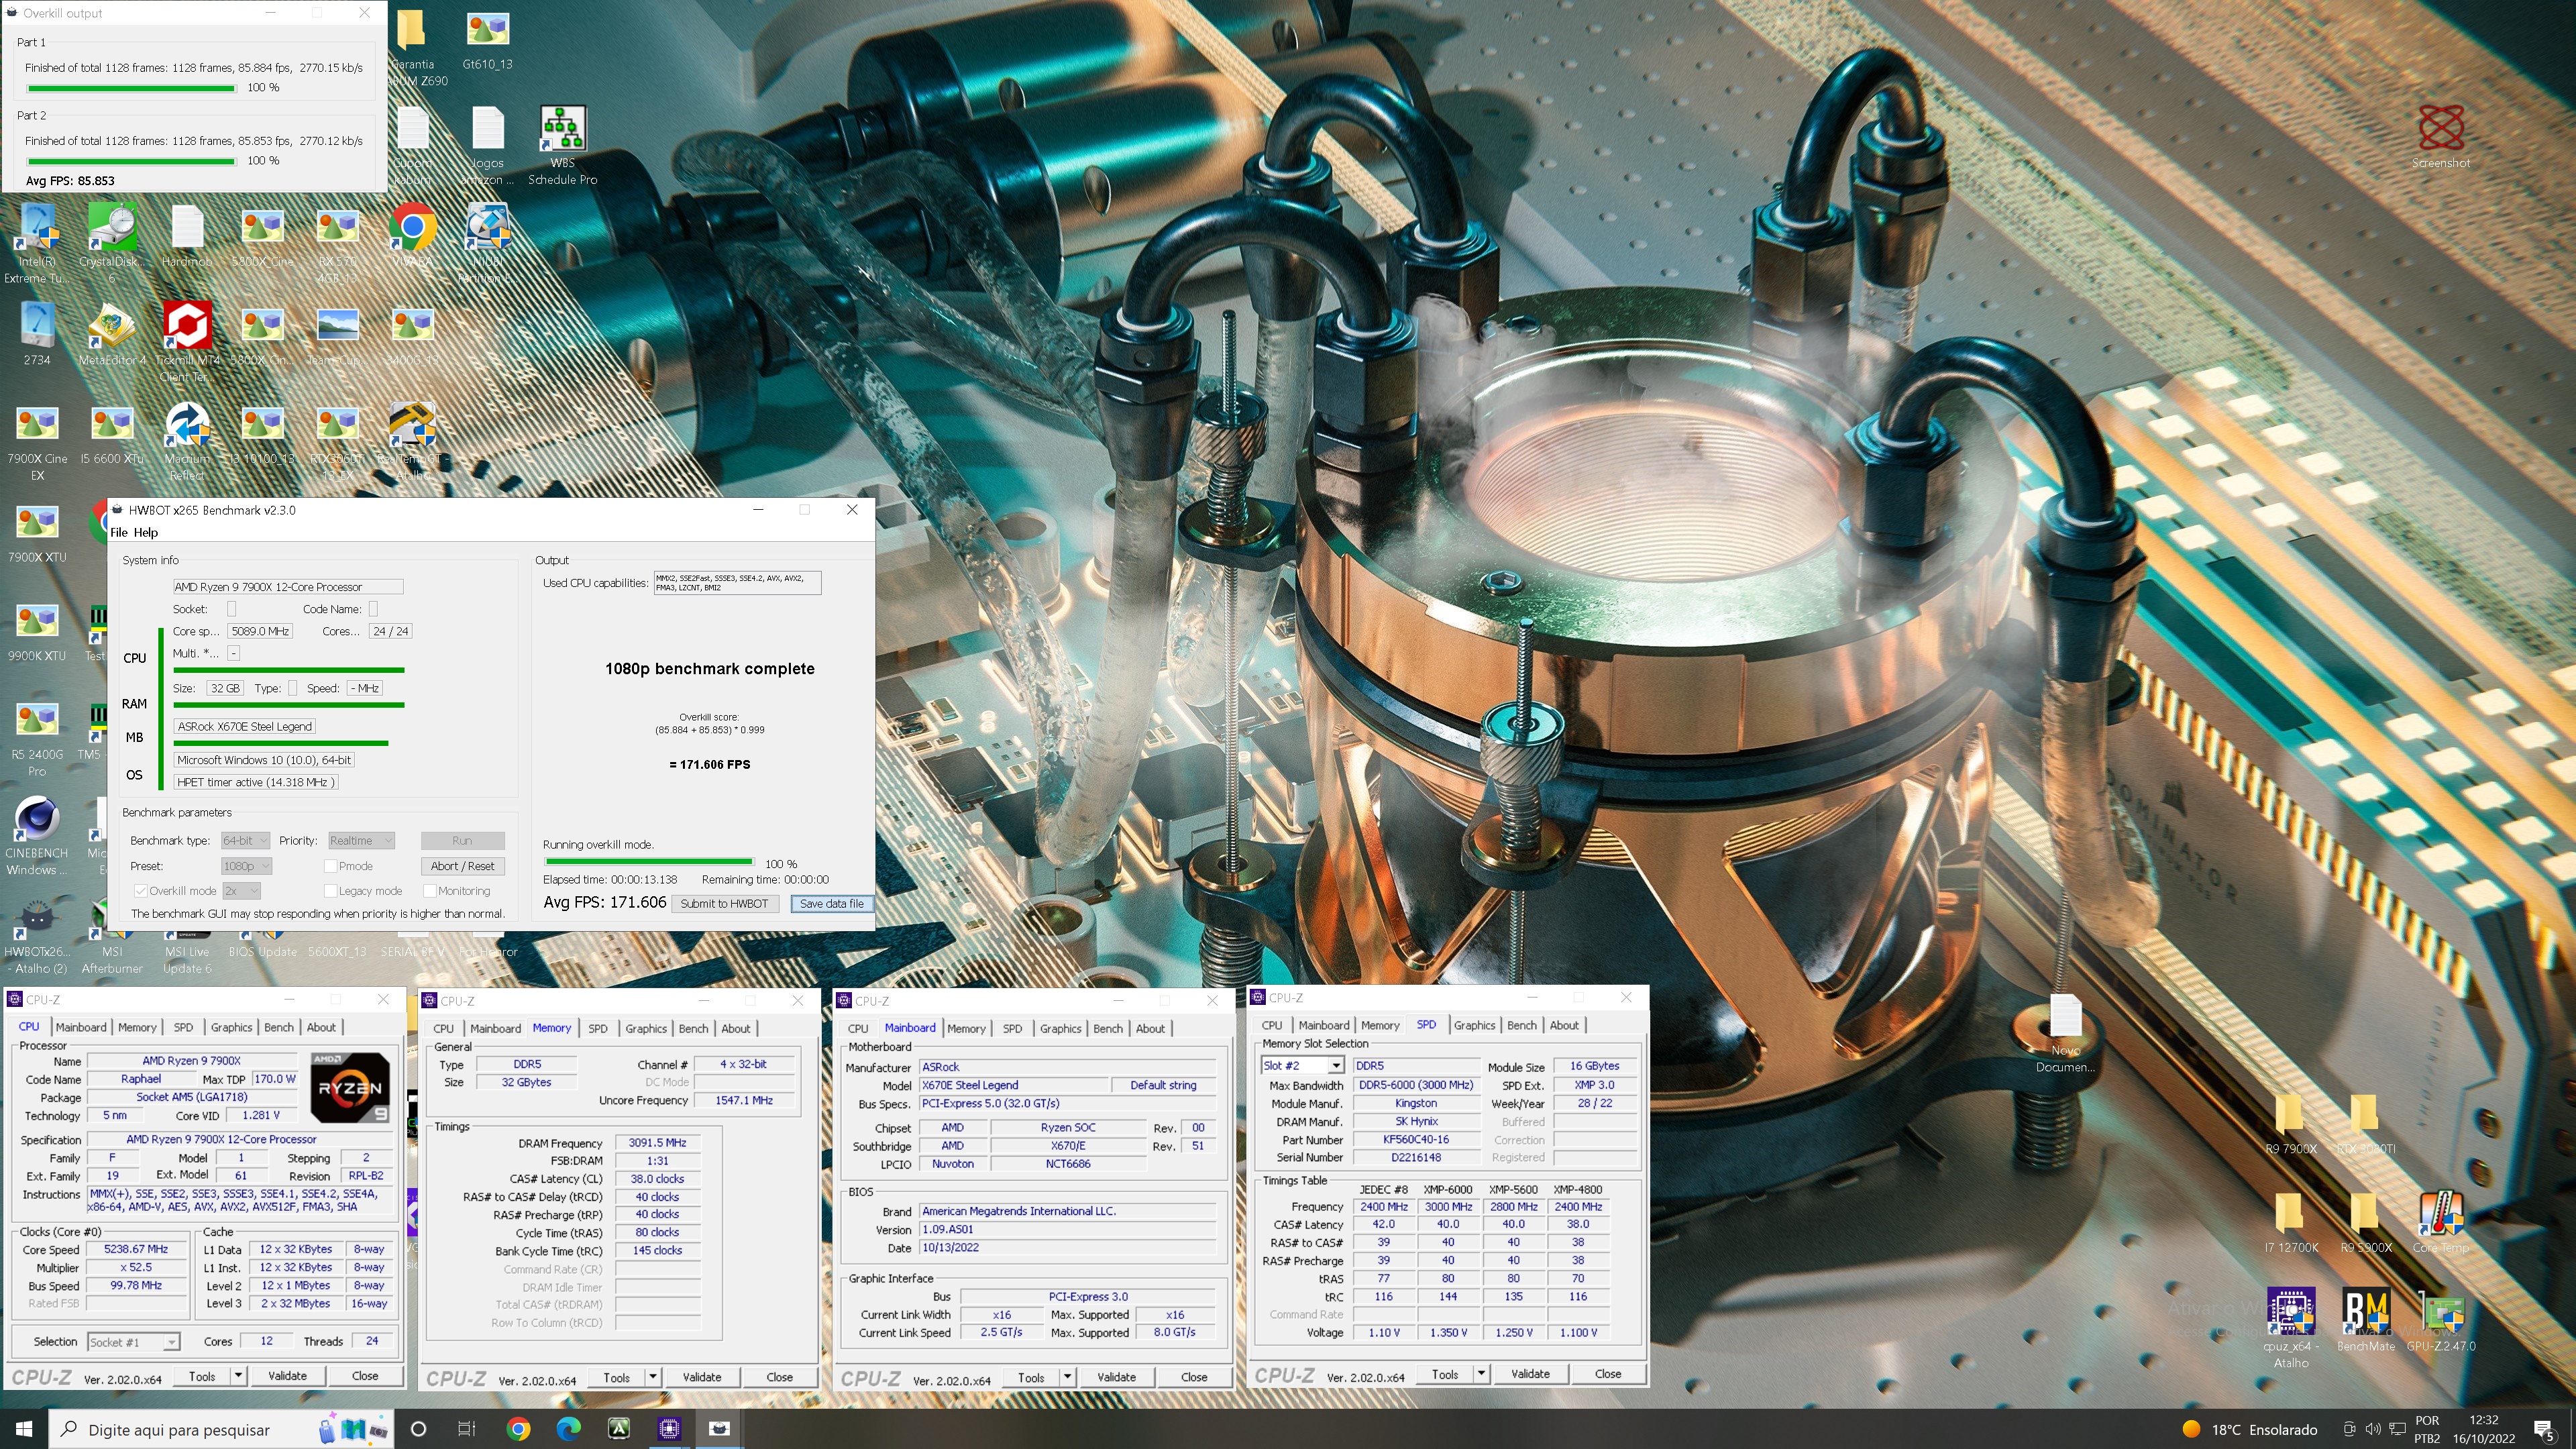Click the Overkill Part 2 progress bar
2576x1449 pixels.
pos(131,161)
